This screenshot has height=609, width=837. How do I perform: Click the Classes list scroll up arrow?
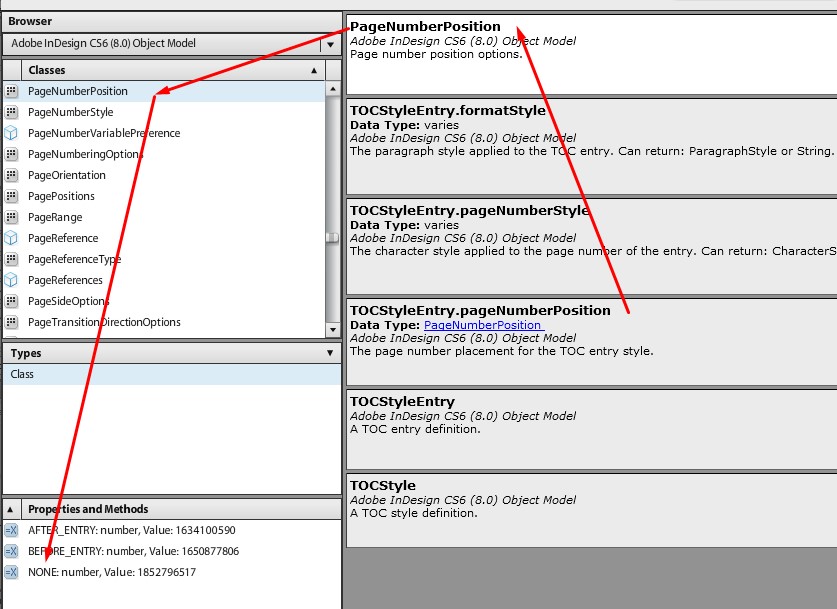[333, 89]
